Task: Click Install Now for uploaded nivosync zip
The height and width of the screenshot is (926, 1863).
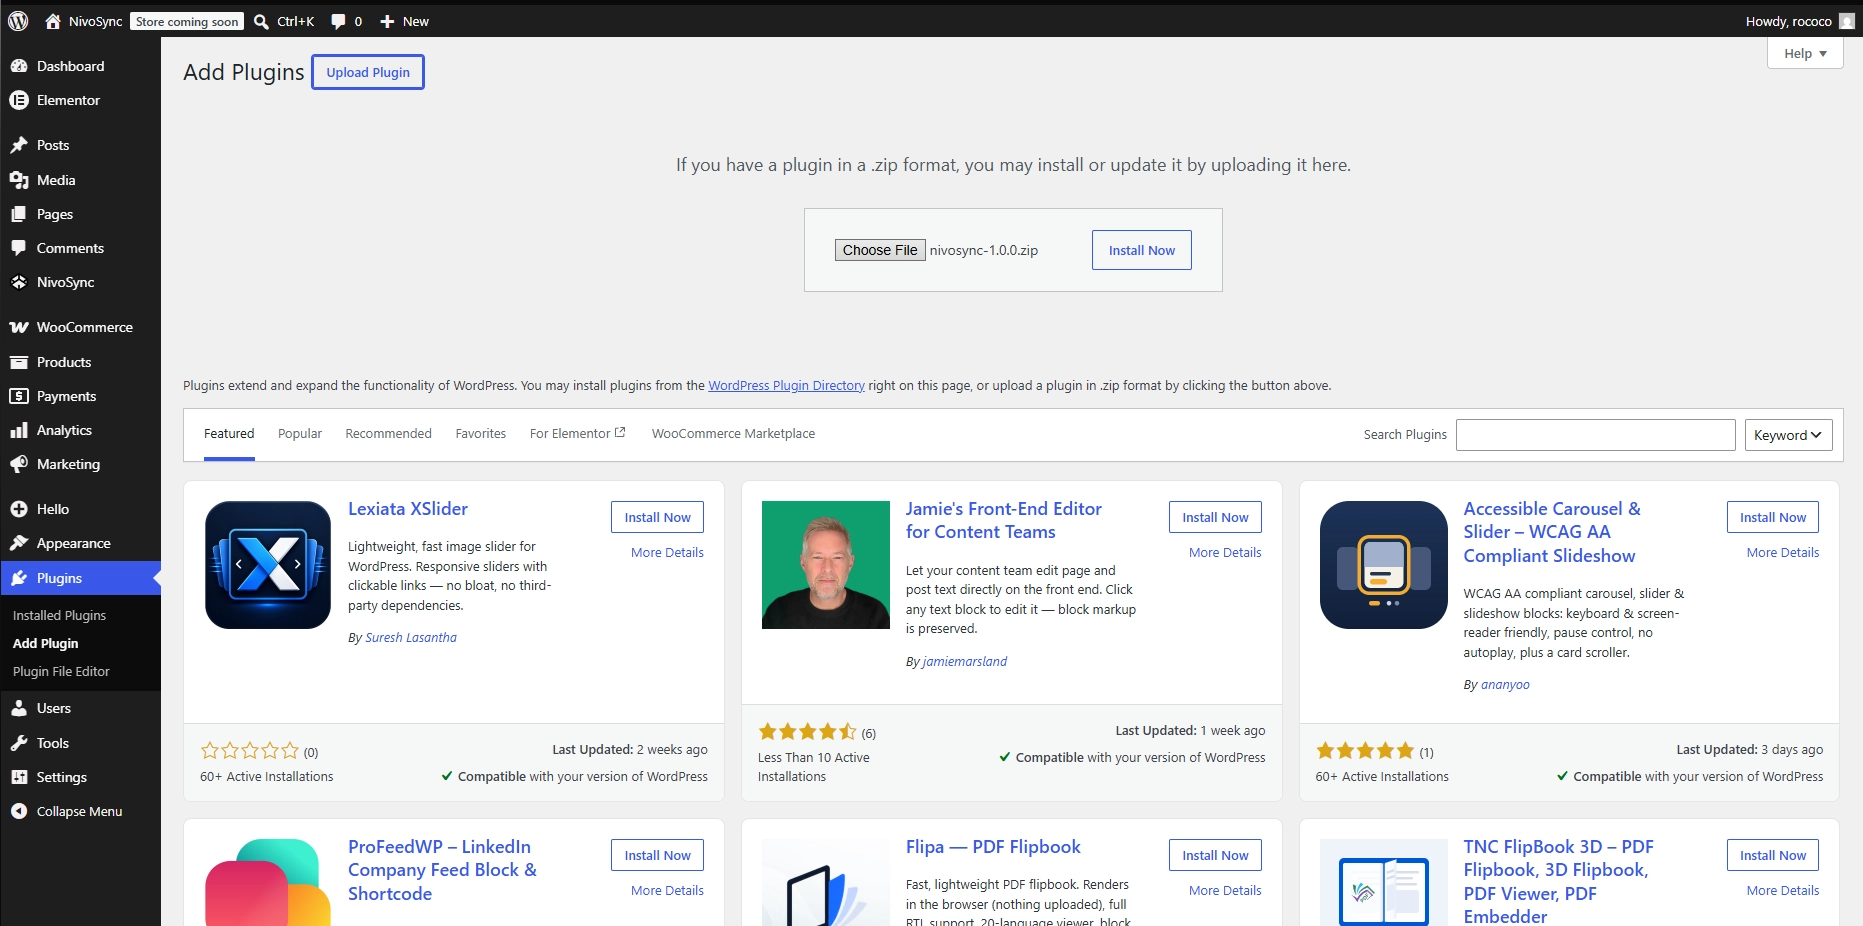Action: pyautogui.click(x=1142, y=250)
